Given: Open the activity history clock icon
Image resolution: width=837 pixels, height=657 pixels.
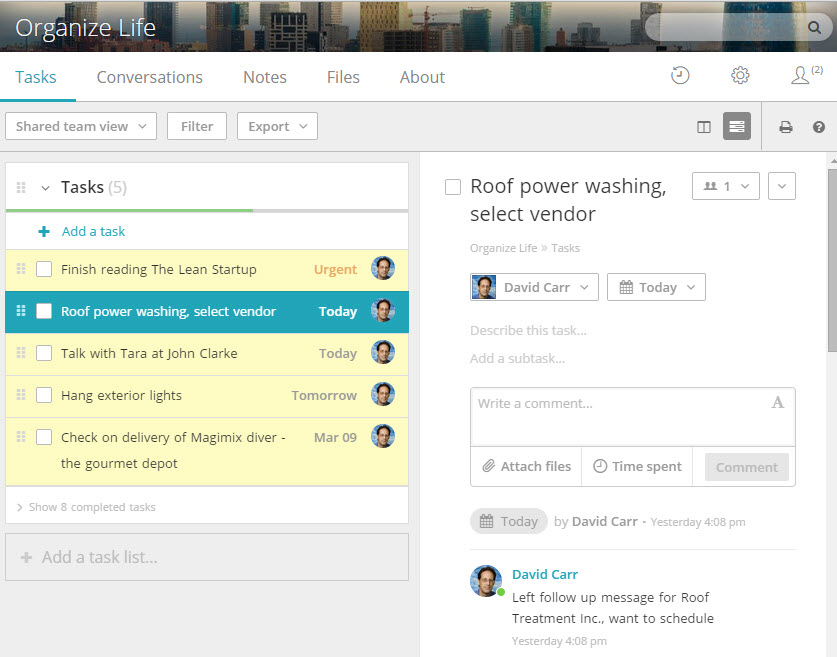Looking at the screenshot, I should coord(680,76).
